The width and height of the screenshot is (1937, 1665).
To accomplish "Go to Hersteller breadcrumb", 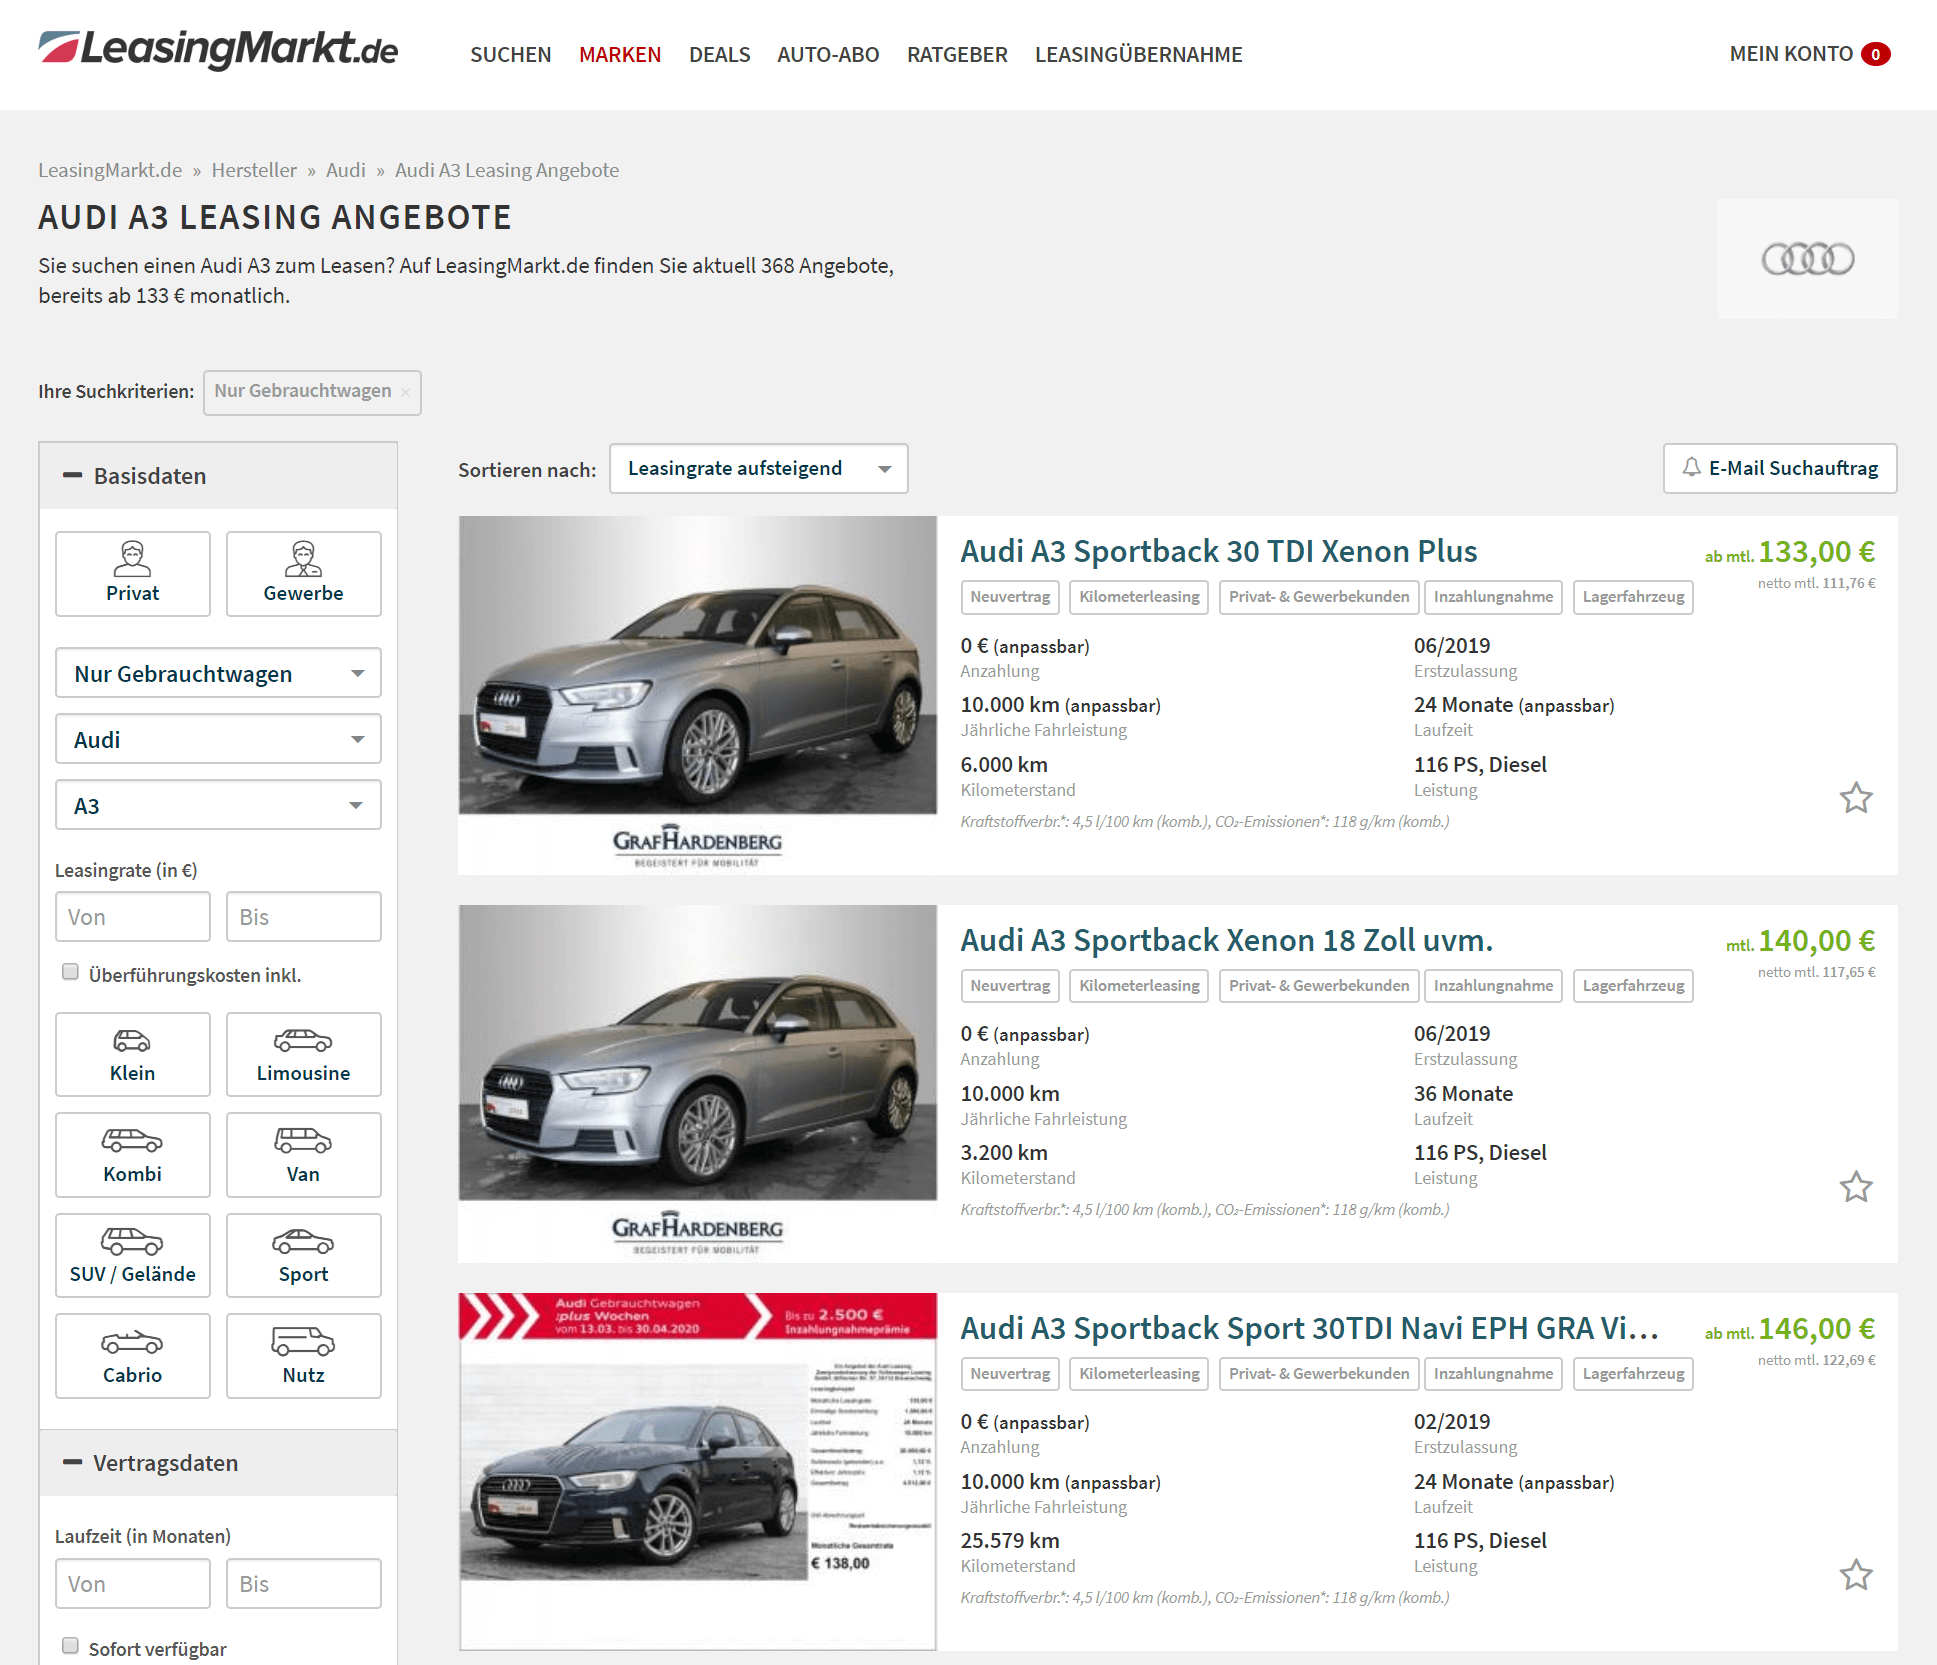I will 254,170.
